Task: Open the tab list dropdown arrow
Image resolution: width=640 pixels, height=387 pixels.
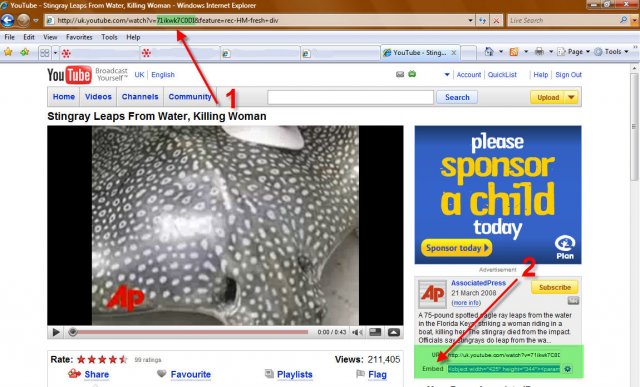Action: point(55,53)
